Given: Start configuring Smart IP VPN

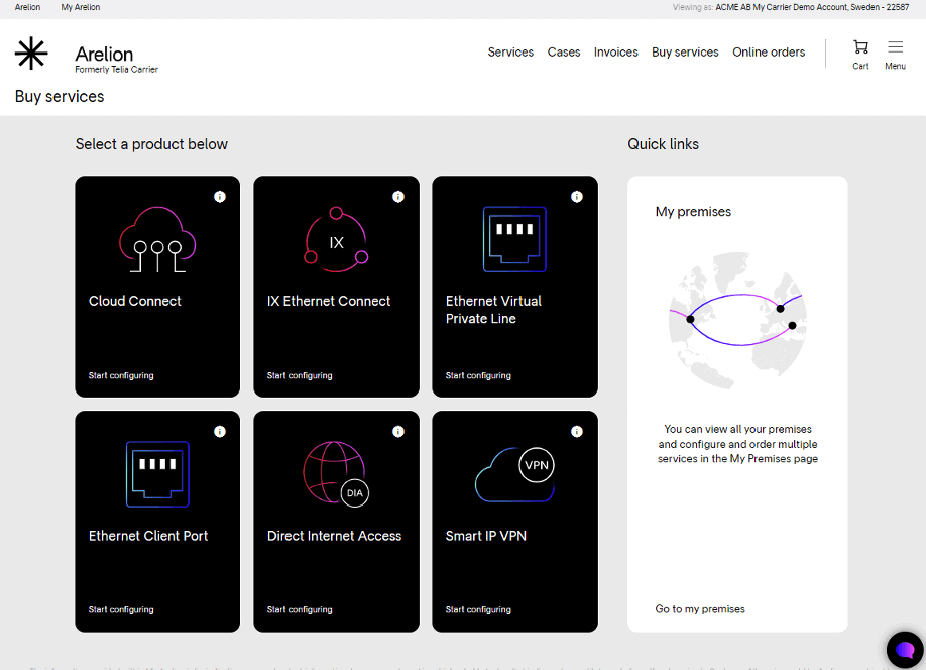Looking at the screenshot, I should pyautogui.click(x=478, y=609).
